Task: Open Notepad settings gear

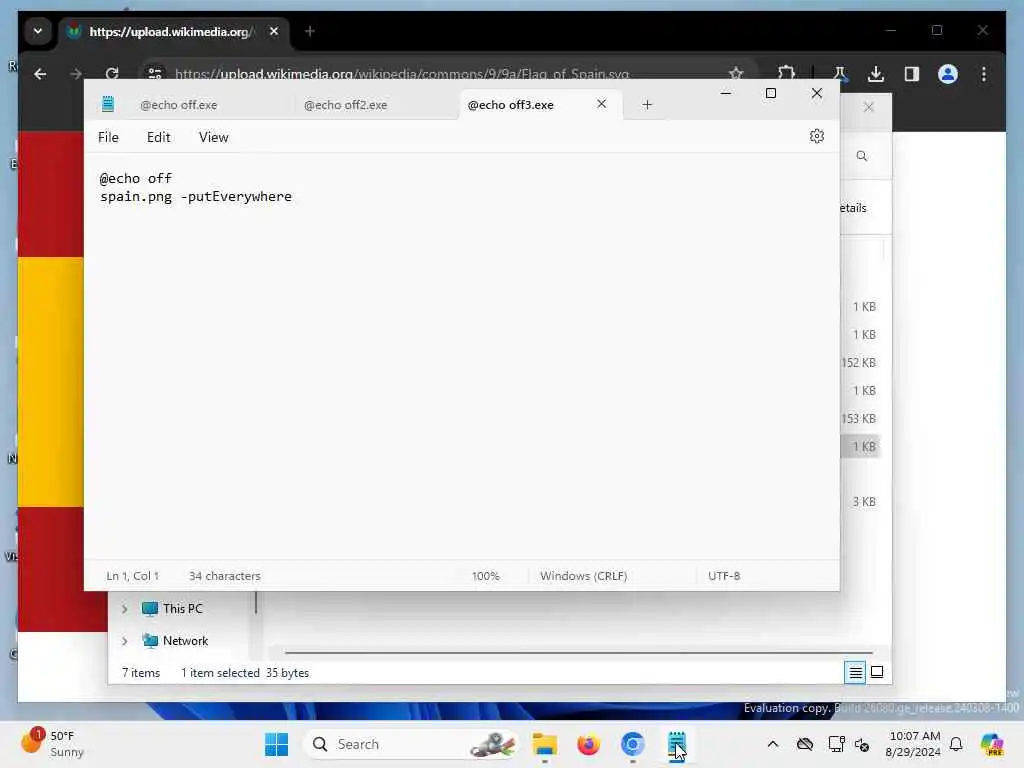Action: point(816,136)
